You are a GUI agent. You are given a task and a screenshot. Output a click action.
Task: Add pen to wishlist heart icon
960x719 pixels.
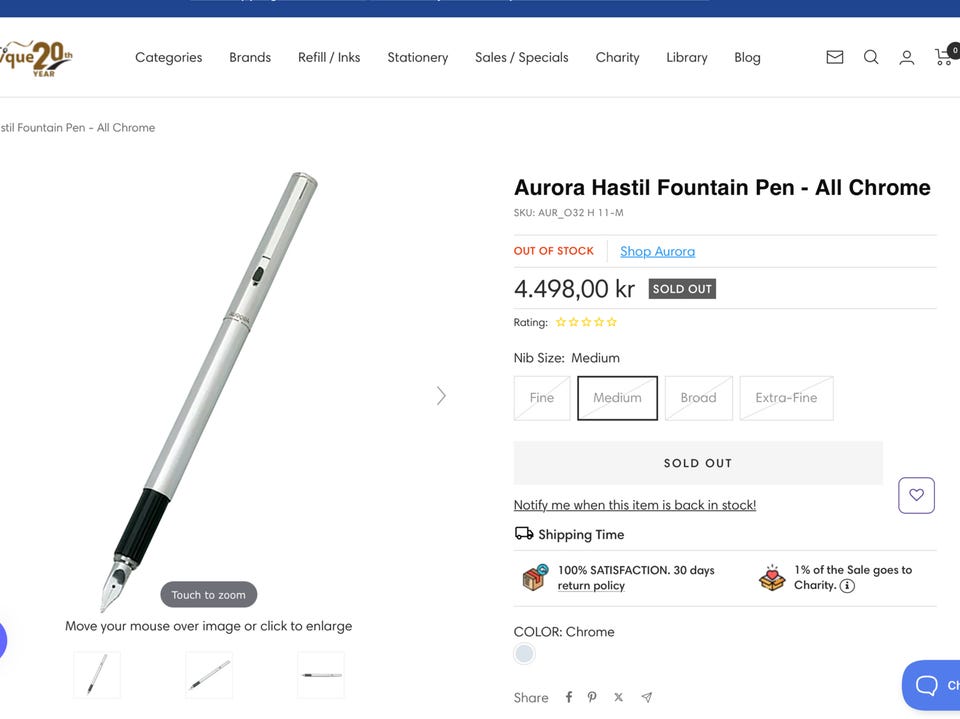click(916, 495)
